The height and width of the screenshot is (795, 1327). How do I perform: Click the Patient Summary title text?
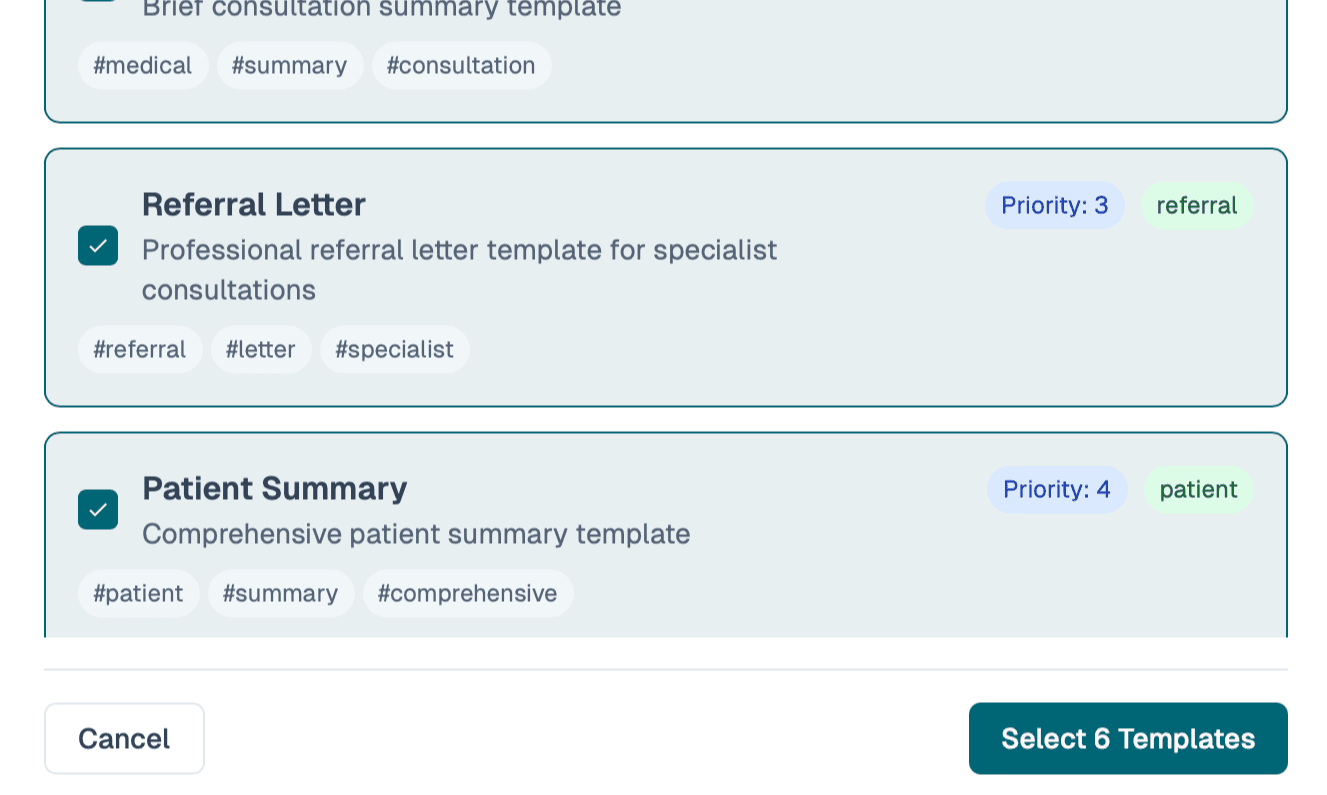click(x=274, y=488)
